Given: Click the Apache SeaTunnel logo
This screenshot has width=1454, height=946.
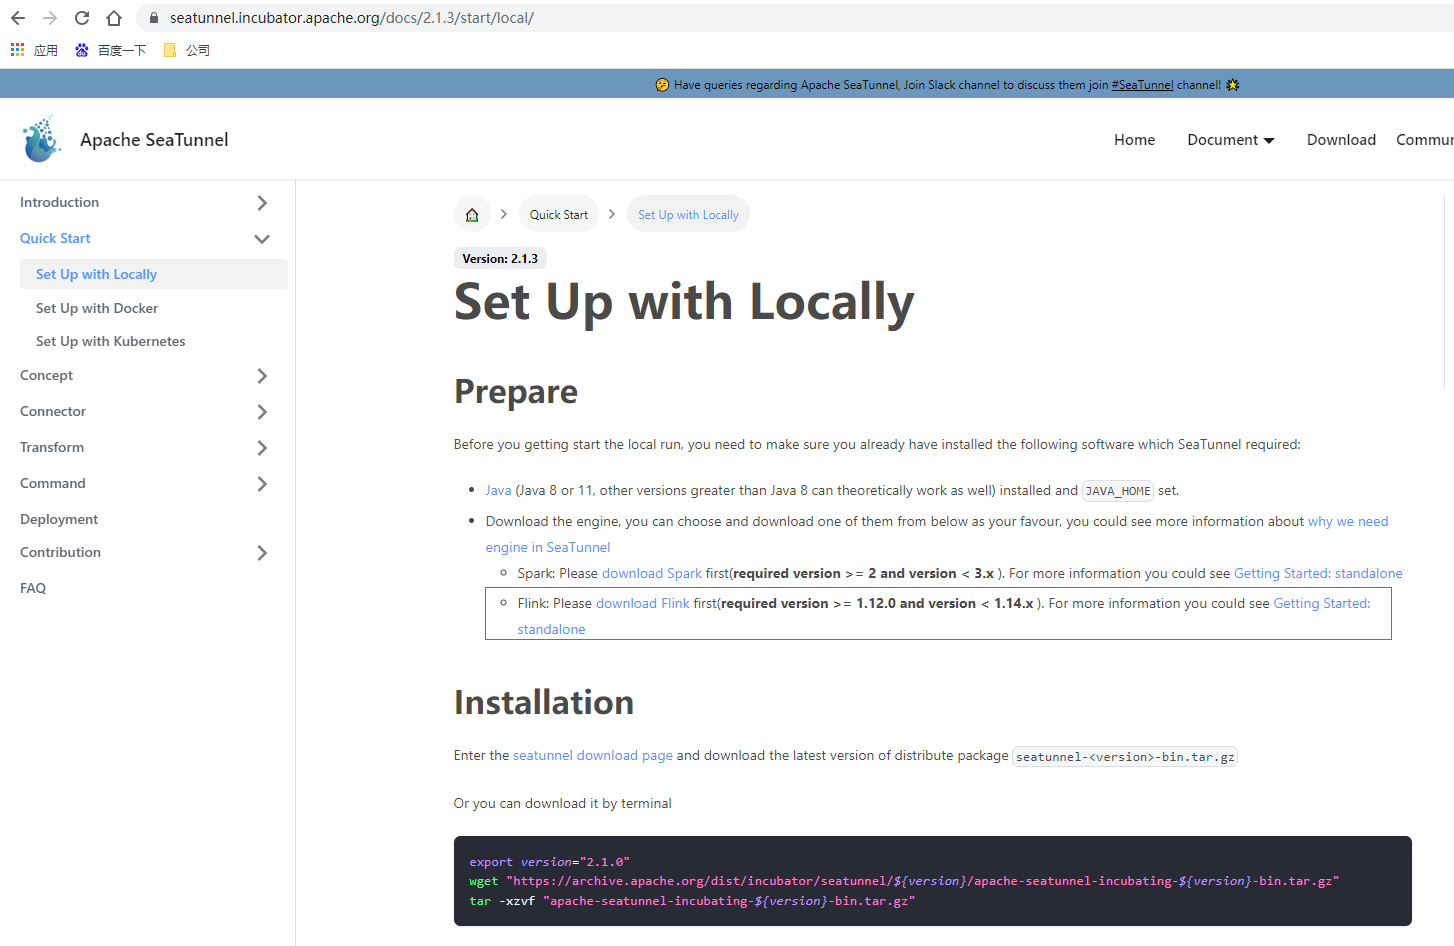Looking at the screenshot, I should (41, 139).
